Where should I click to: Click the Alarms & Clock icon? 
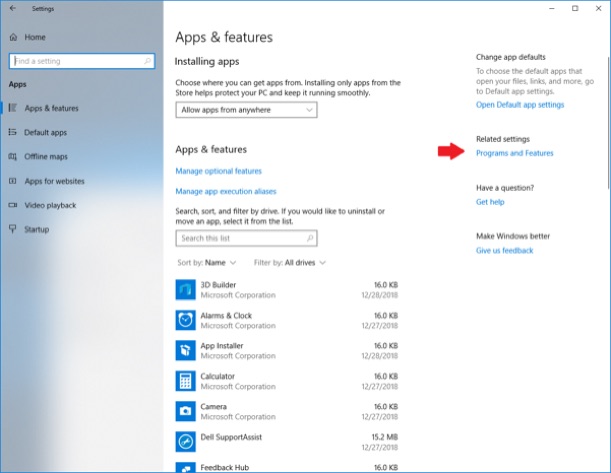185,320
